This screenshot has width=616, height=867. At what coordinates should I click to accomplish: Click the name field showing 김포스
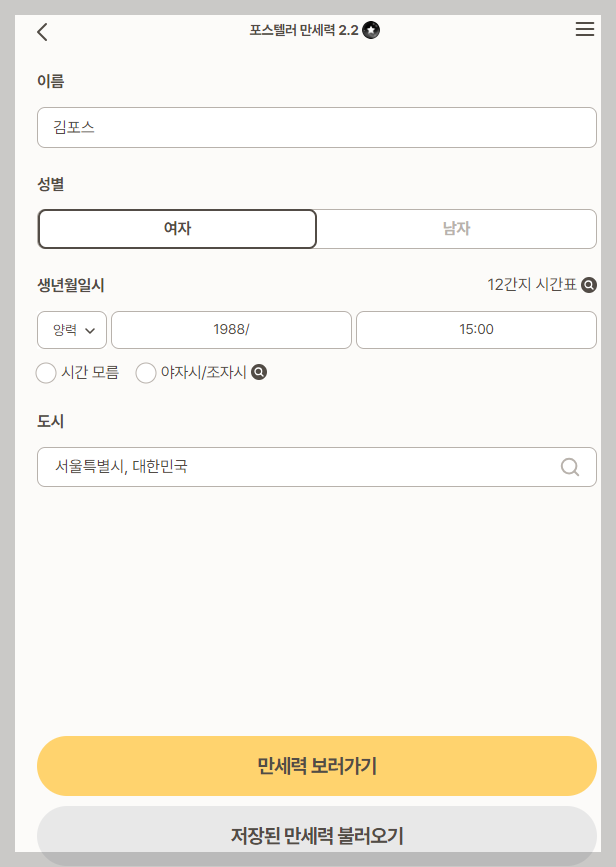(x=316, y=127)
